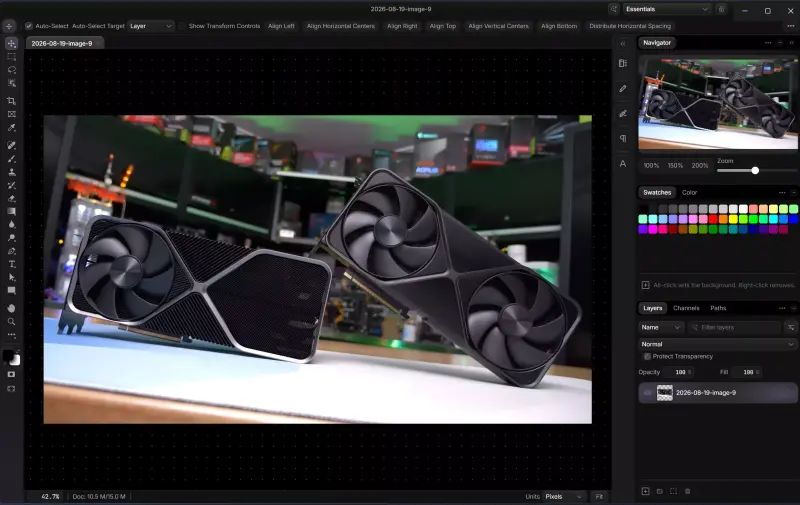Select the Path Selection arrow tool
The width and height of the screenshot is (800, 505).
coord(11,277)
